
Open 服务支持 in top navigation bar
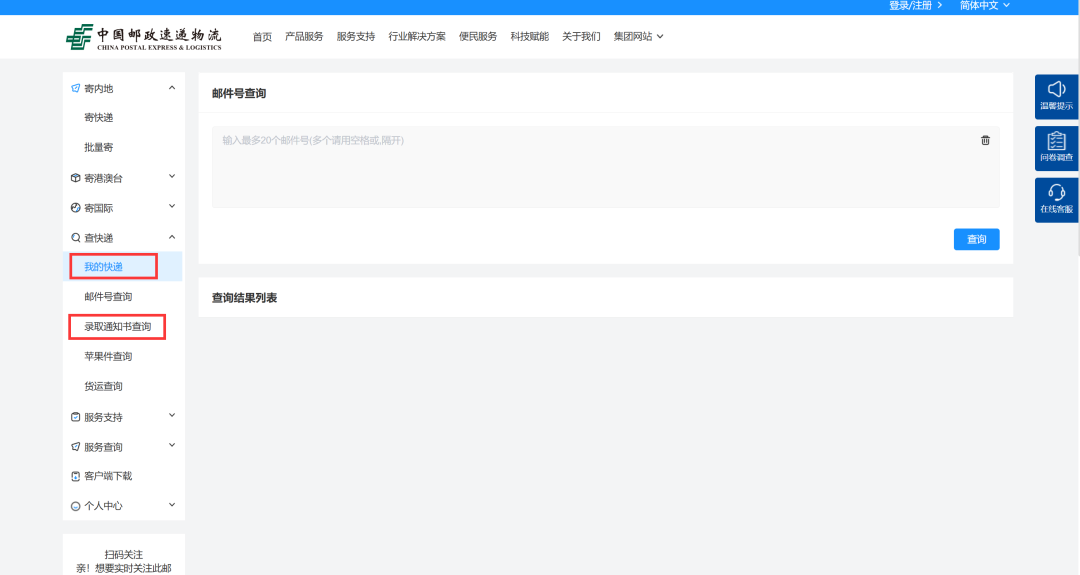tap(355, 36)
